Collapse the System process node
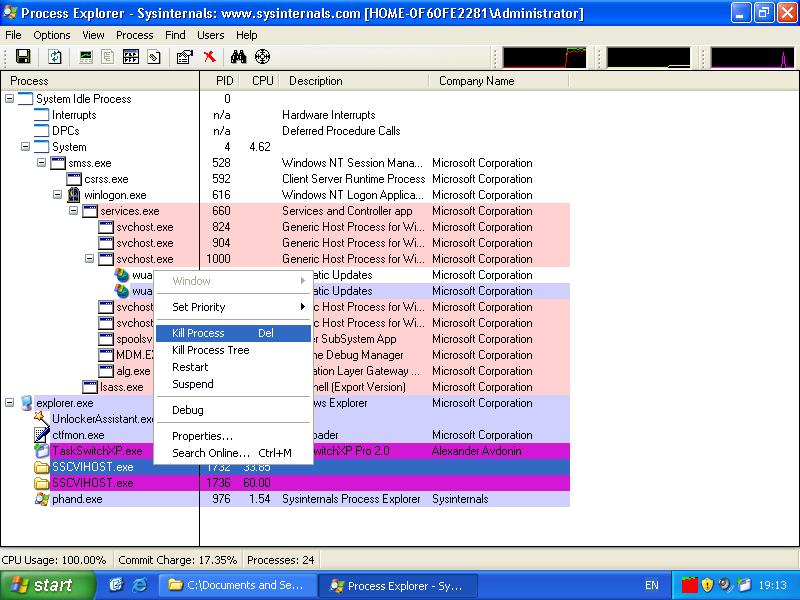 point(26,146)
